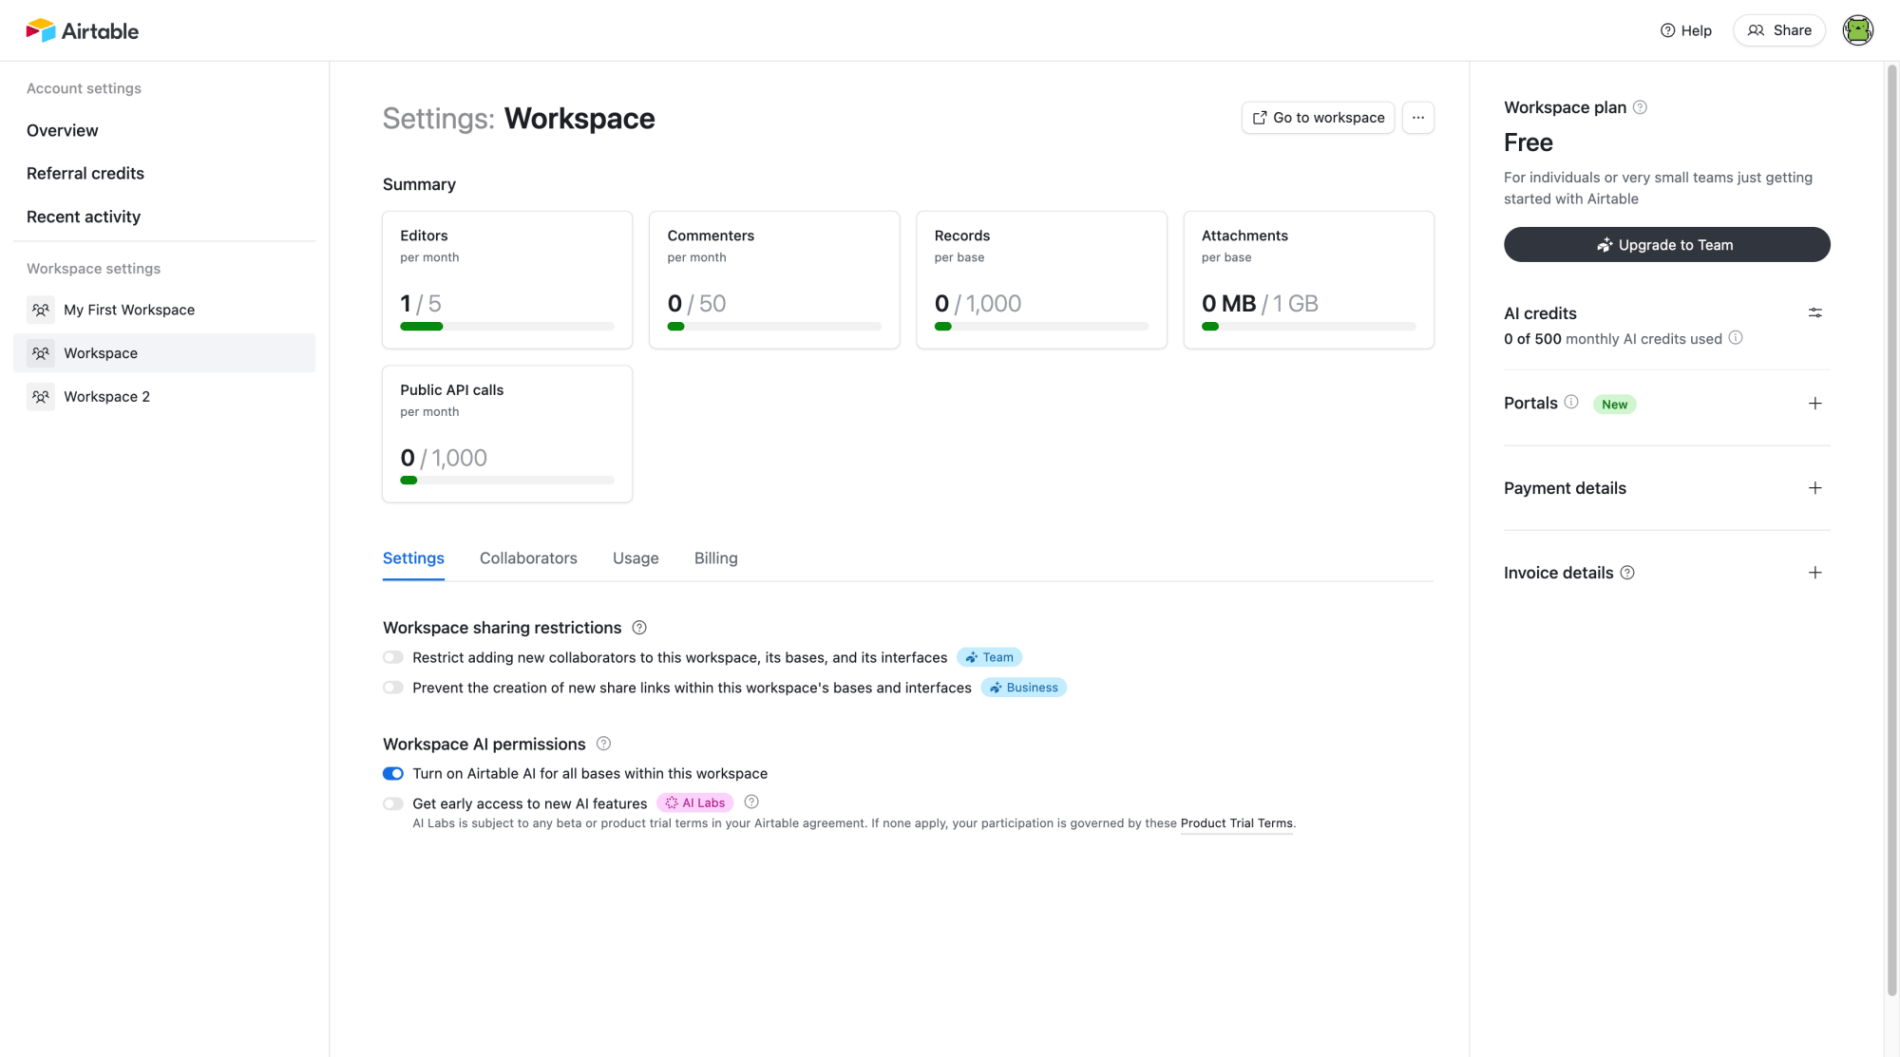Click help icon next to AI Labs
Viewport: 1900px width, 1057px height.
click(751, 802)
